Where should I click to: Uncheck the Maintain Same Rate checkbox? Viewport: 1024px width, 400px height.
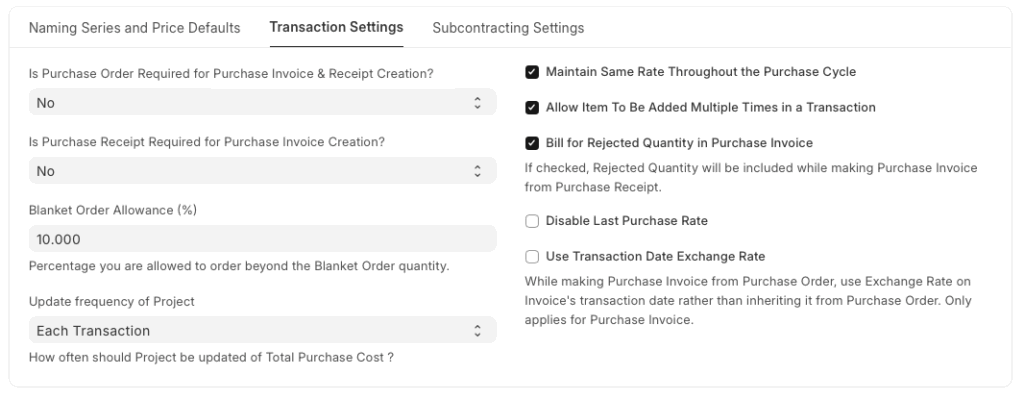pos(532,72)
